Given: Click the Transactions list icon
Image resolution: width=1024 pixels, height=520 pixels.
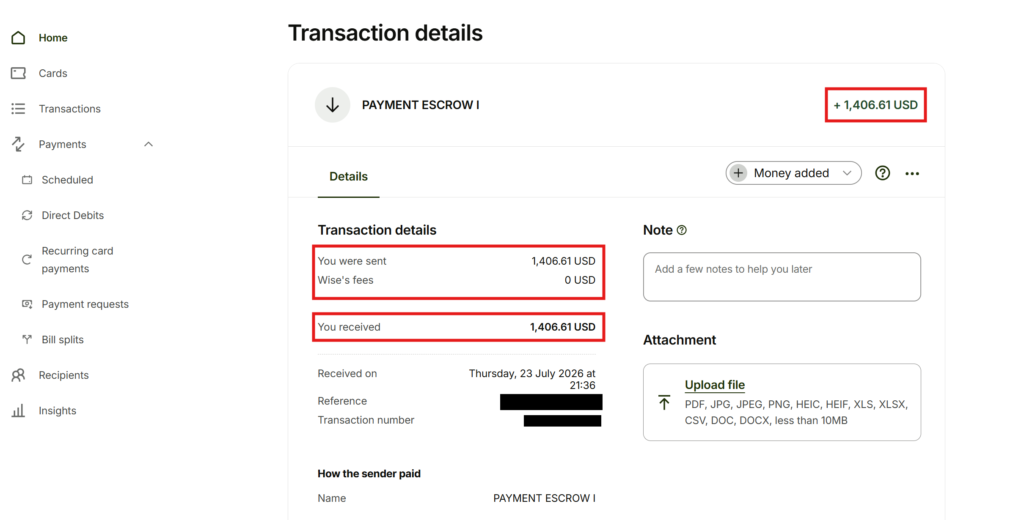Looking at the screenshot, I should pos(18,108).
